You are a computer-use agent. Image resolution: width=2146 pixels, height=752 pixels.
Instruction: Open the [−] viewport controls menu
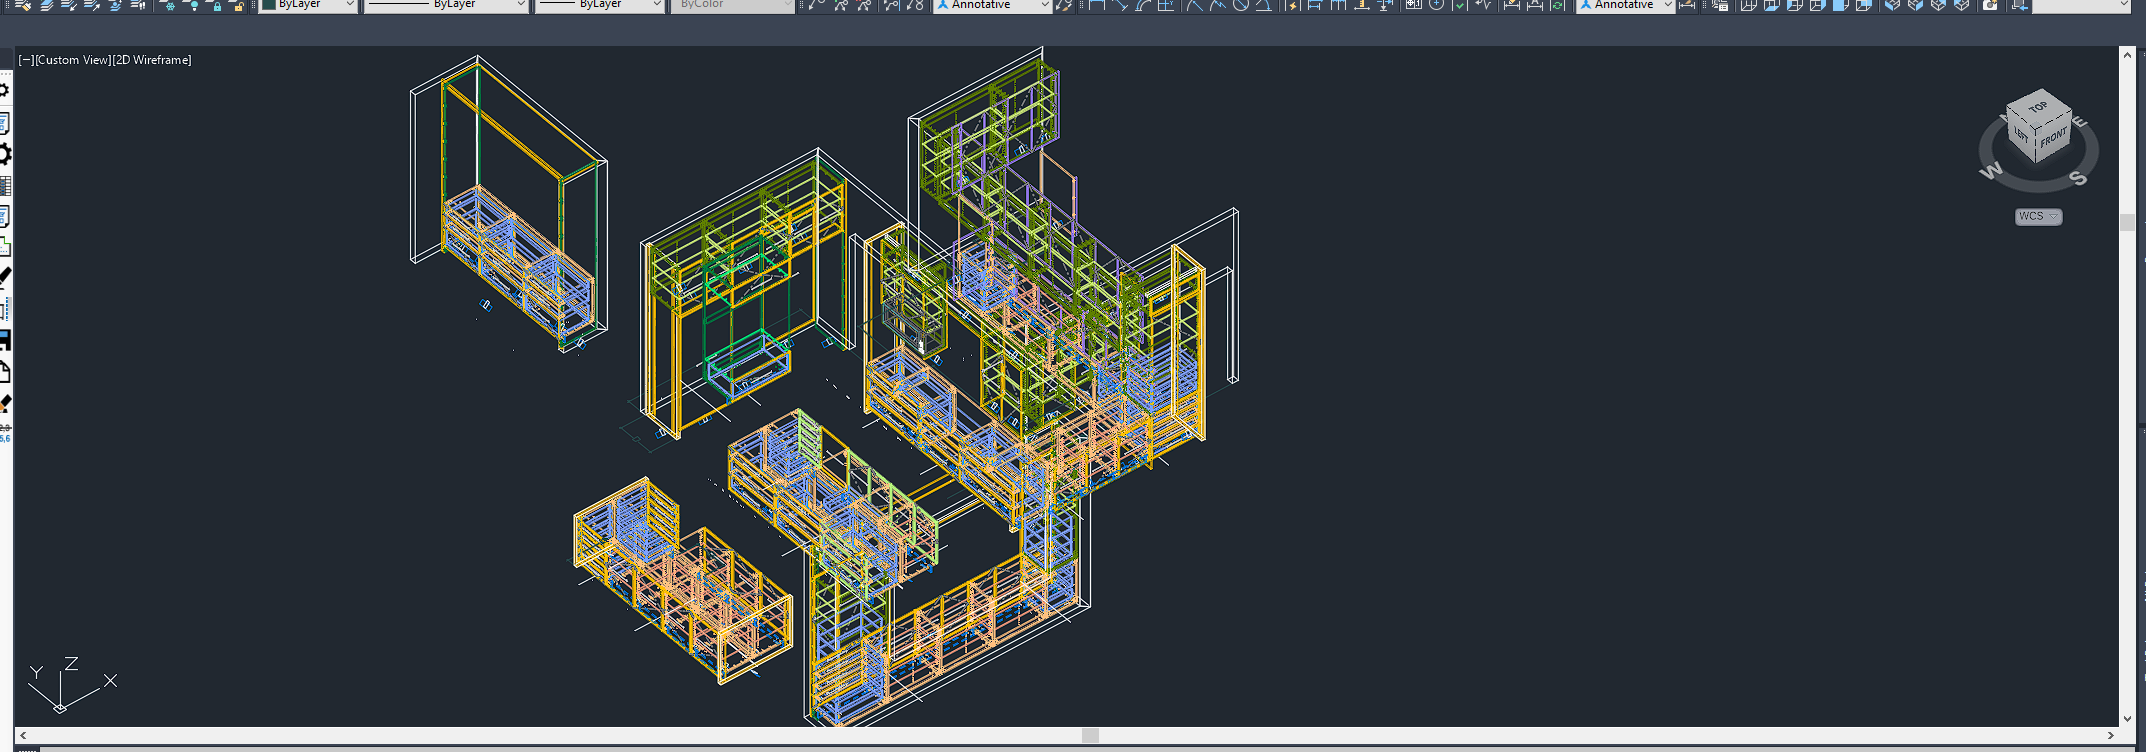pos(26,60)
